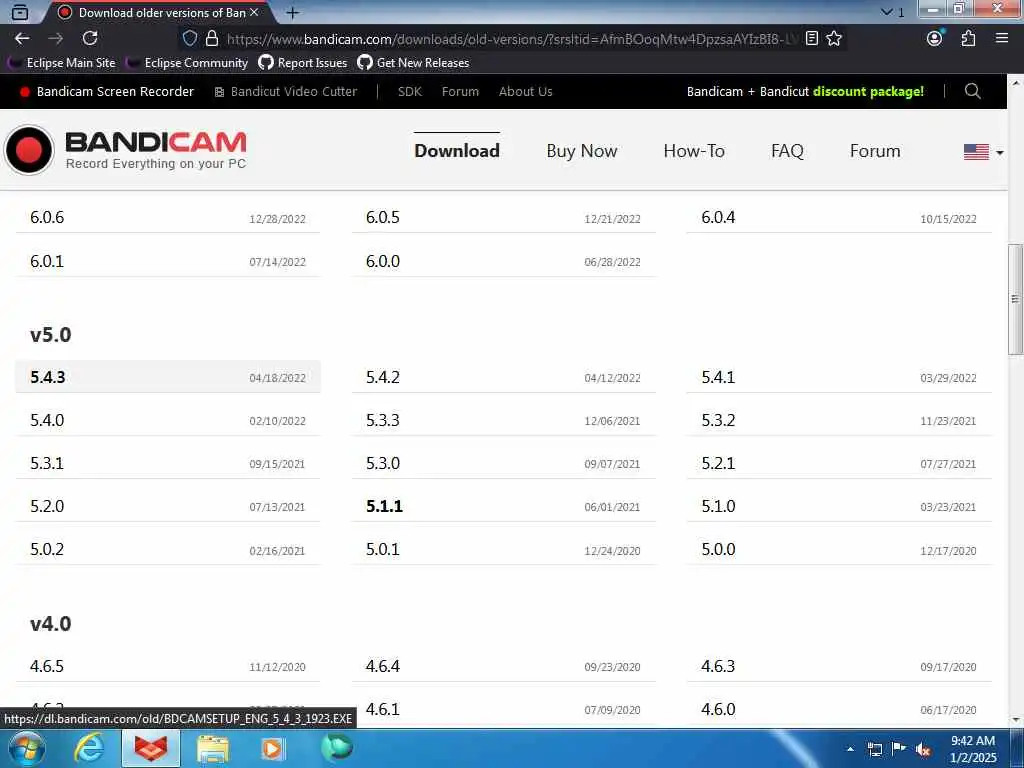
Task: Open the Firefox hamburger application menu
Action: point(1002,39)
